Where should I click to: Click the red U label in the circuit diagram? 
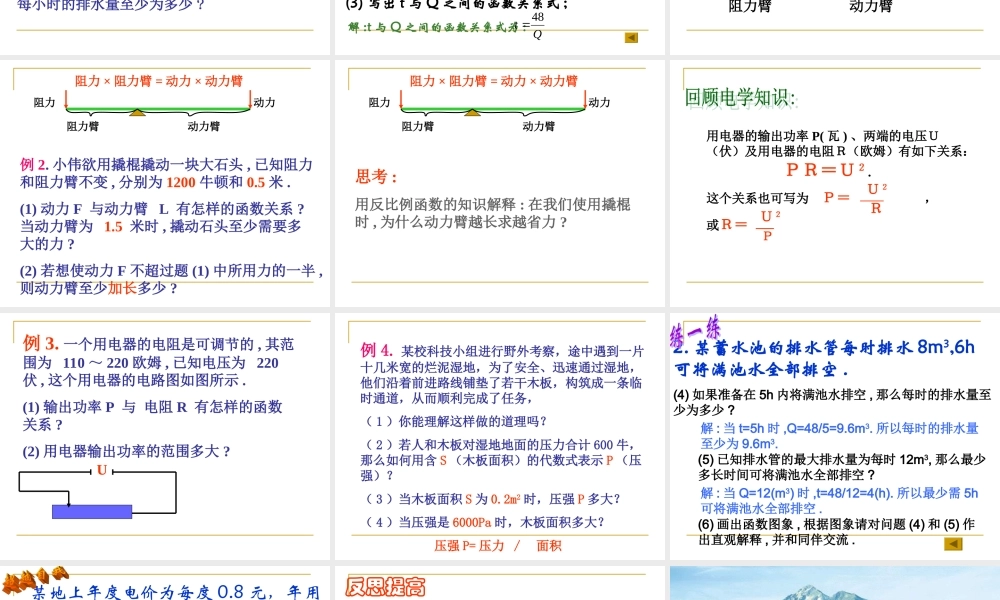coord(102,471)
